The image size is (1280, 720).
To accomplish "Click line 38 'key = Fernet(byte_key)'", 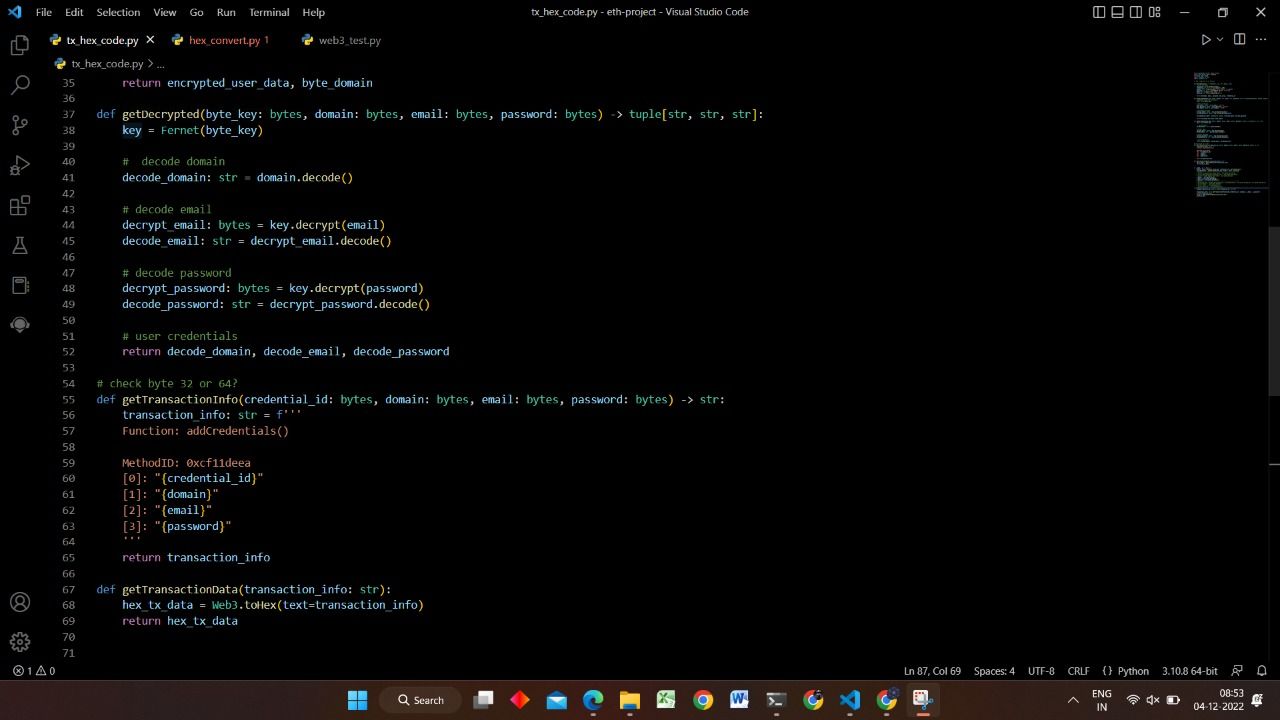I will point(192,130).
